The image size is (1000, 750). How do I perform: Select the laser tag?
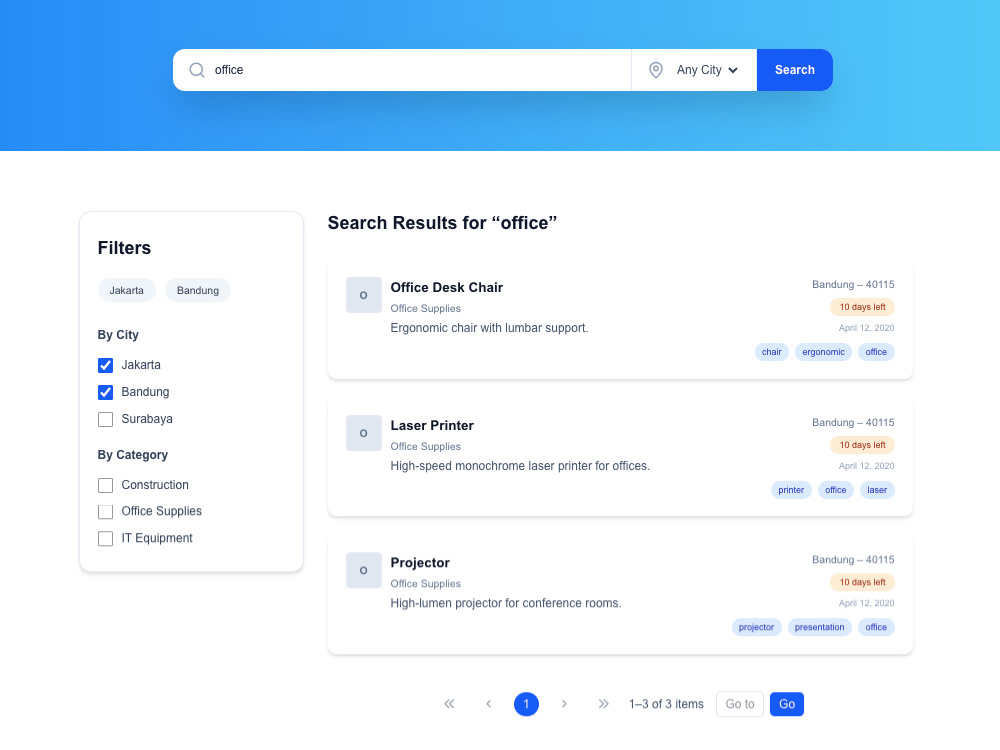tap(877, 490)
